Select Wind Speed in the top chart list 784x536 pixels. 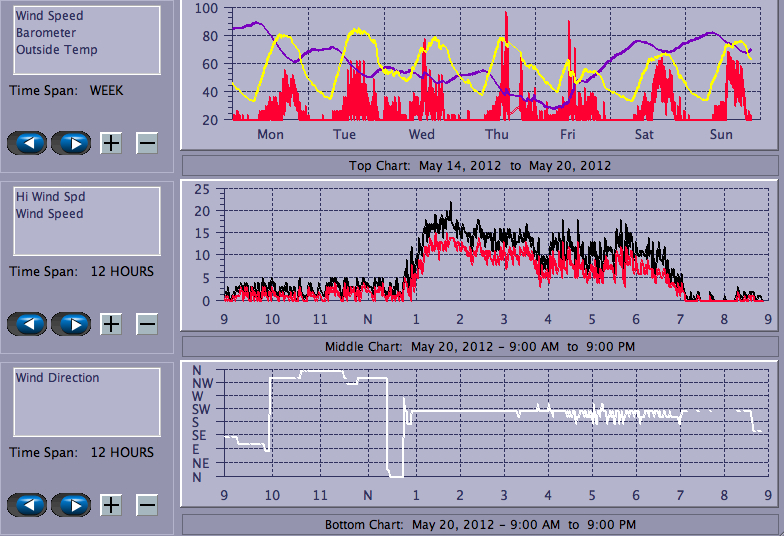point(49,16)
